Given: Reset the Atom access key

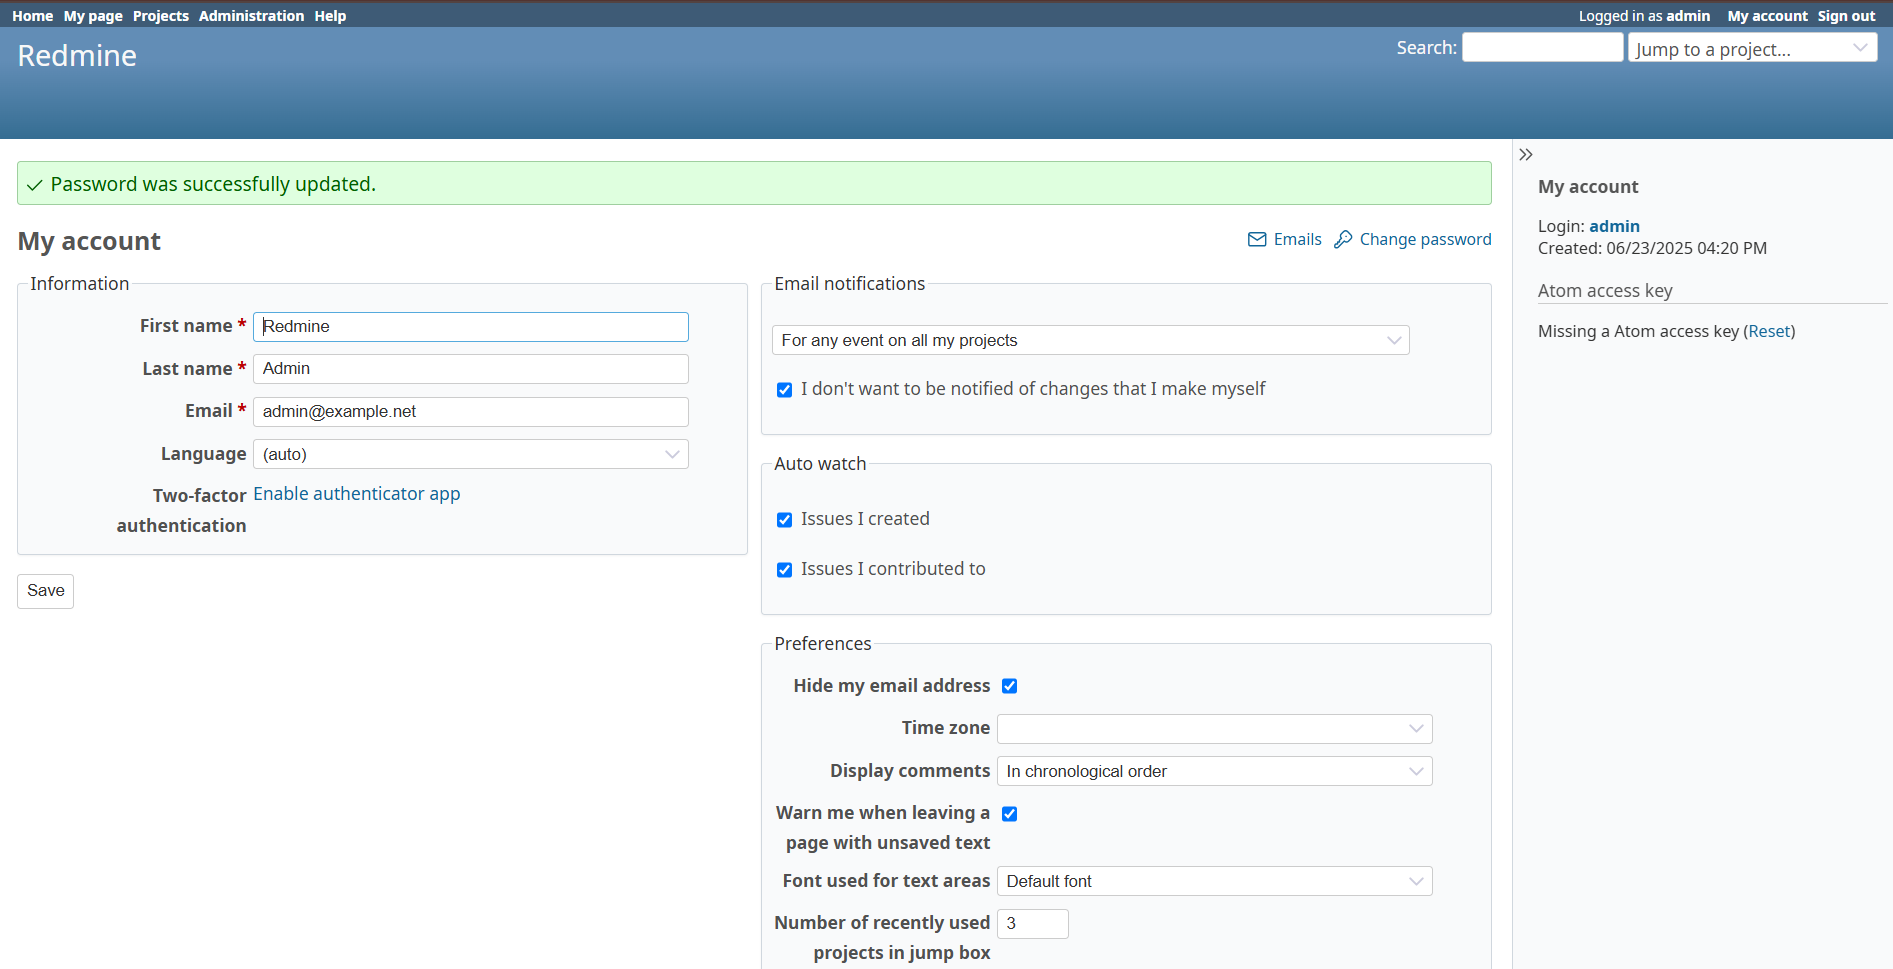Looking at the screenshot, I should [x=1769, y=332].
